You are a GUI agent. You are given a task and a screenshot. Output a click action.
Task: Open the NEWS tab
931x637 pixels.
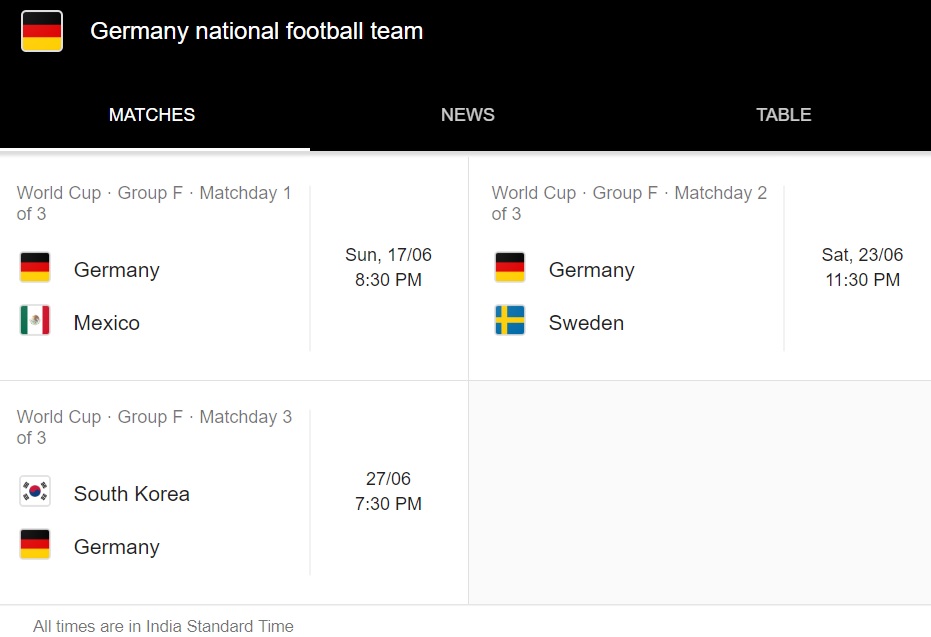pyautogui.click(x=468, y=115)
